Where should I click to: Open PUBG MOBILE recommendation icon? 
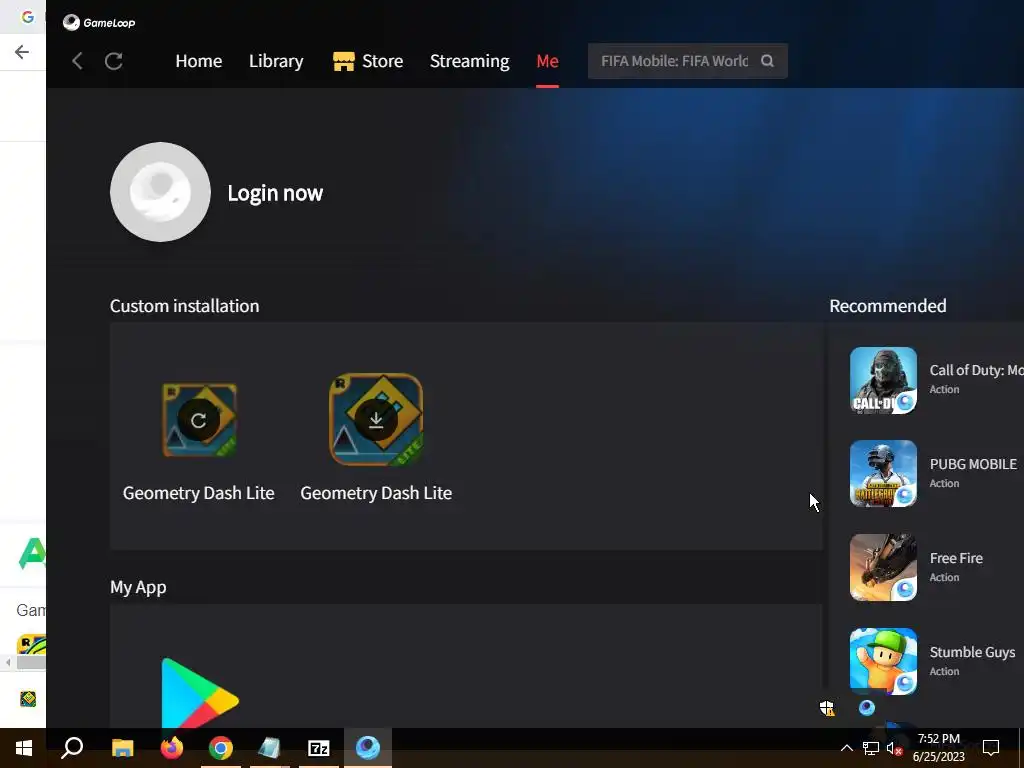pos(883,473)
